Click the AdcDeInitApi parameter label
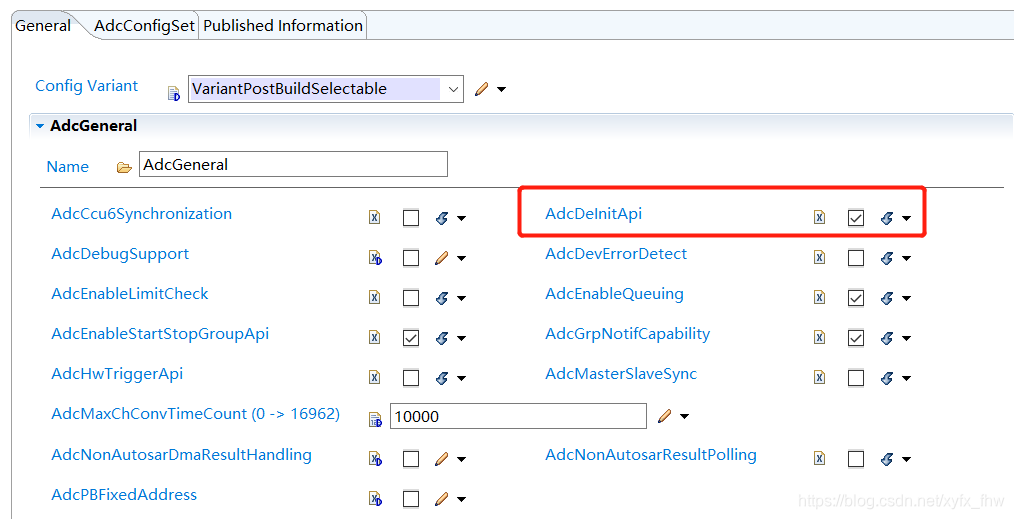The height and width of the screenshot is (519, 1014). (594, 213)
